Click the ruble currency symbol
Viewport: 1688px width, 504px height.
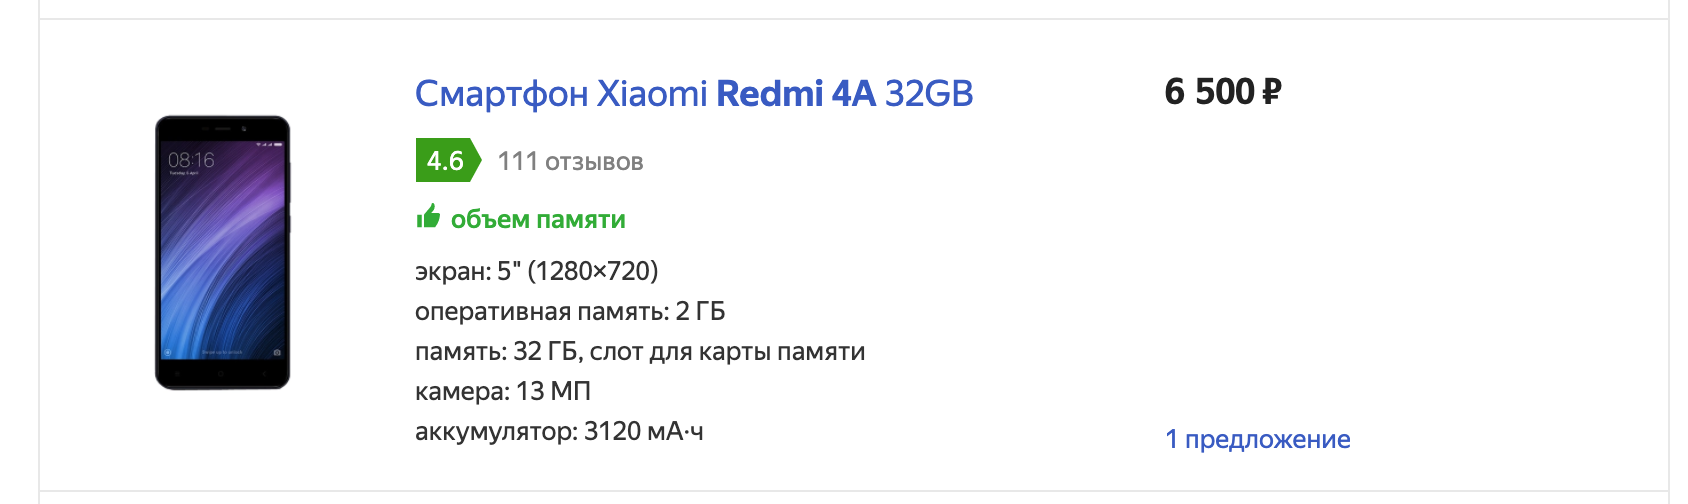[1271, 93]
